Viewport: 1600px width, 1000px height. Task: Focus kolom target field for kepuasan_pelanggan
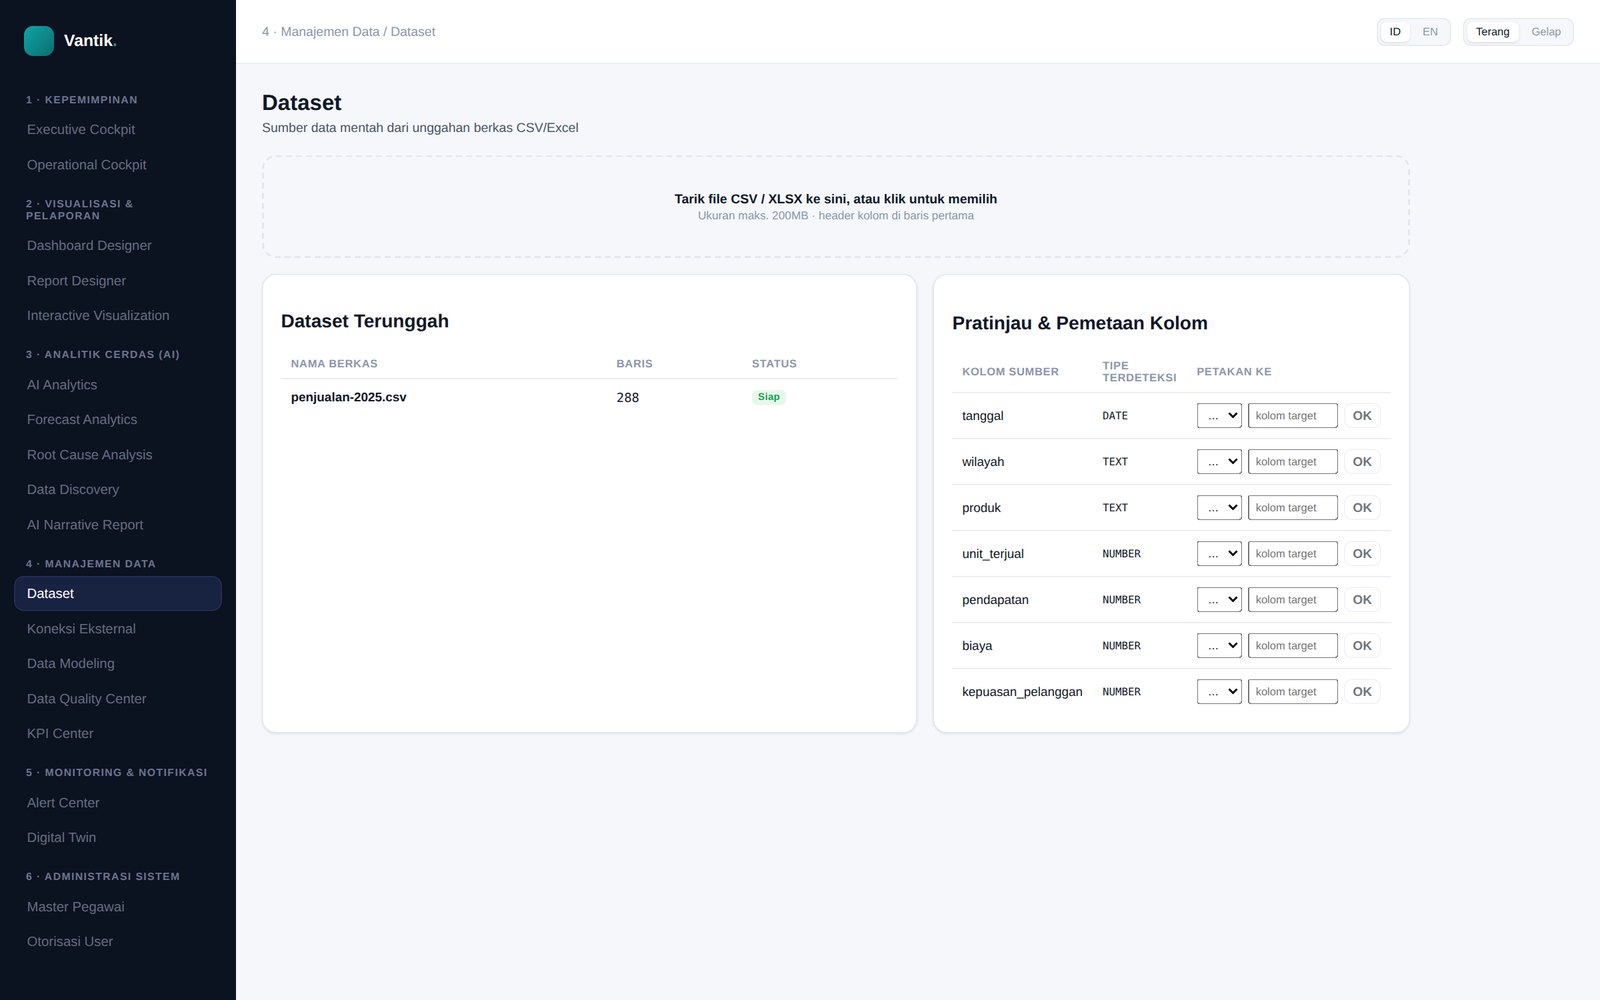point(1293,692)
